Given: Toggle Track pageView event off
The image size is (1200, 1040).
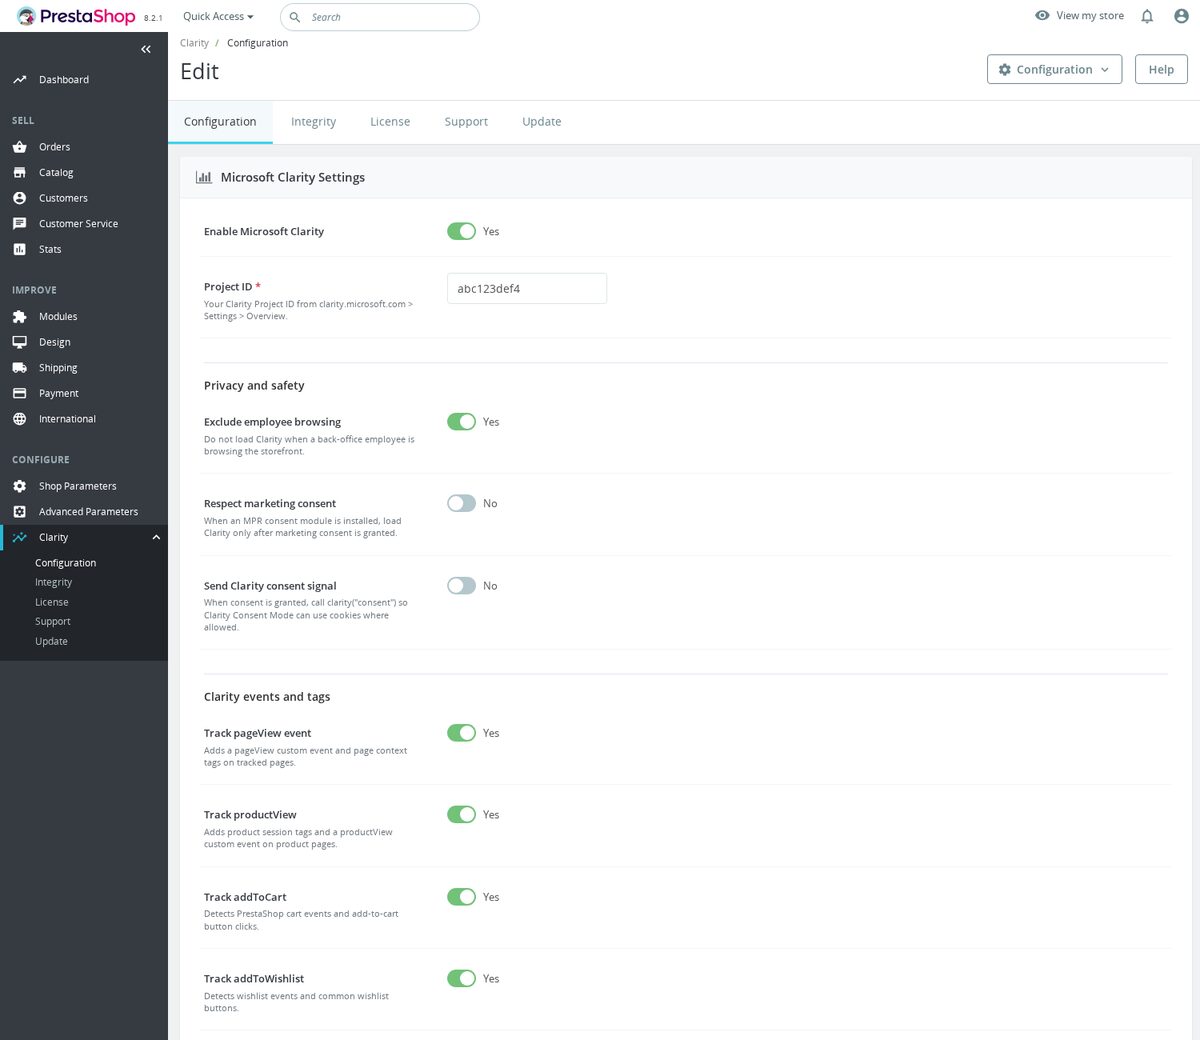Looking at the screenshot, I should [461, 733].
